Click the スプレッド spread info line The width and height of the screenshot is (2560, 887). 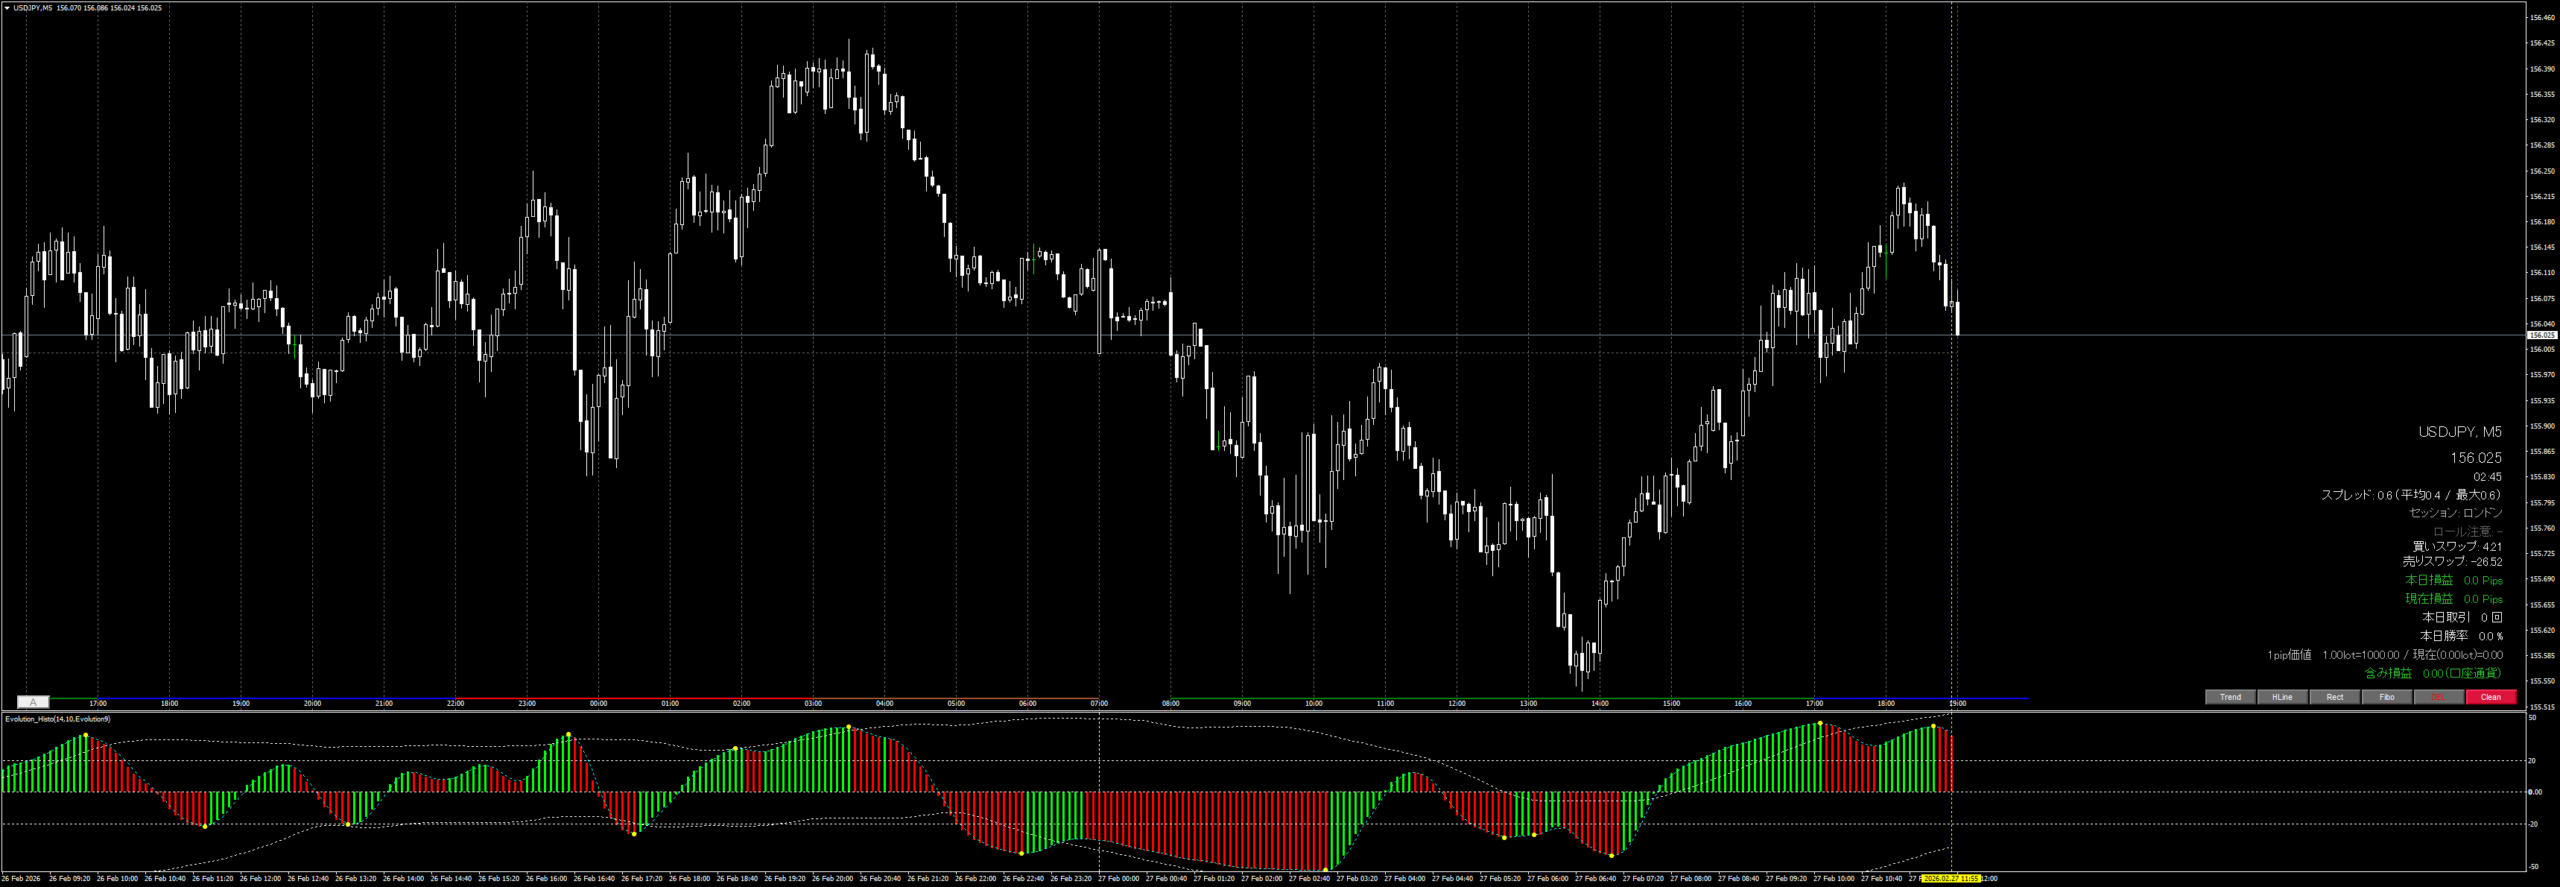click(x=2410, y=495)
